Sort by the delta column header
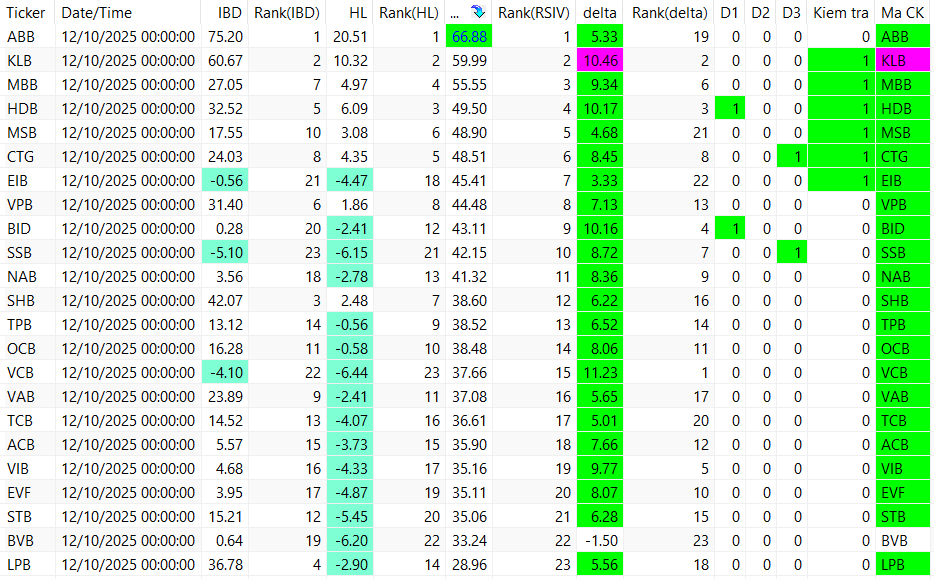Image resolution: width=934 pixels, height=579 pixels. point(600,13)
